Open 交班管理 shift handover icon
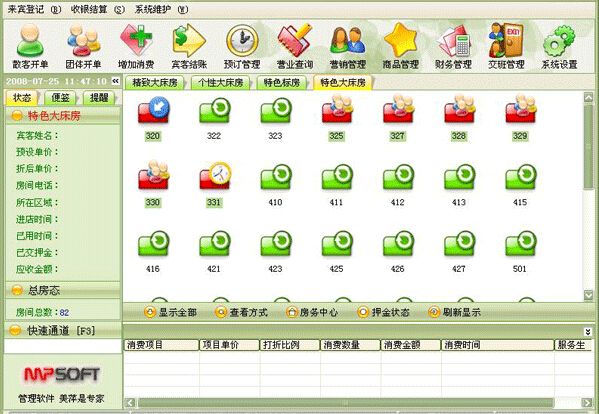 coord(506,46)
